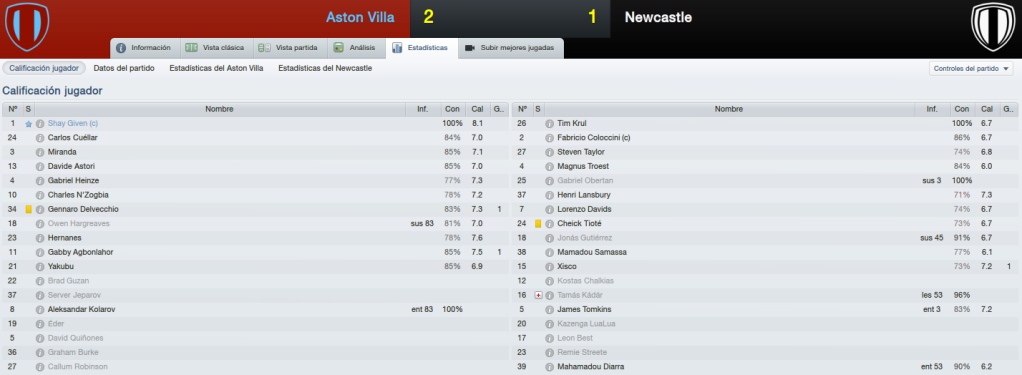Image resolution: width=1022 pixels, height=375 pixels.
Task: Expand Controles del partido dropdown
Action: click(x=971, y=68)
